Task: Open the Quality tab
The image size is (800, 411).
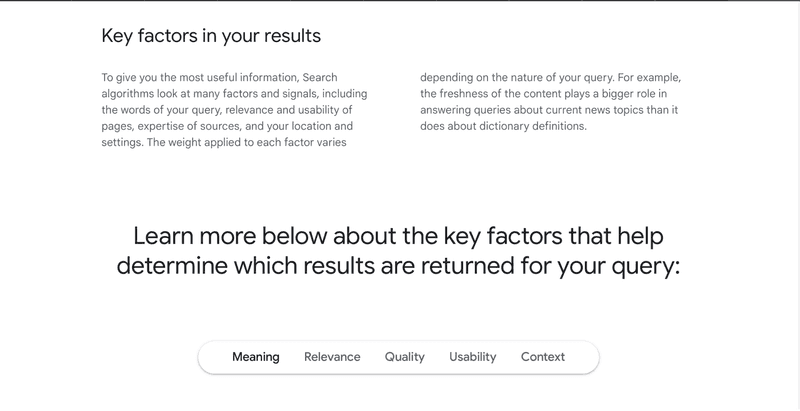Action: point(404,357)
